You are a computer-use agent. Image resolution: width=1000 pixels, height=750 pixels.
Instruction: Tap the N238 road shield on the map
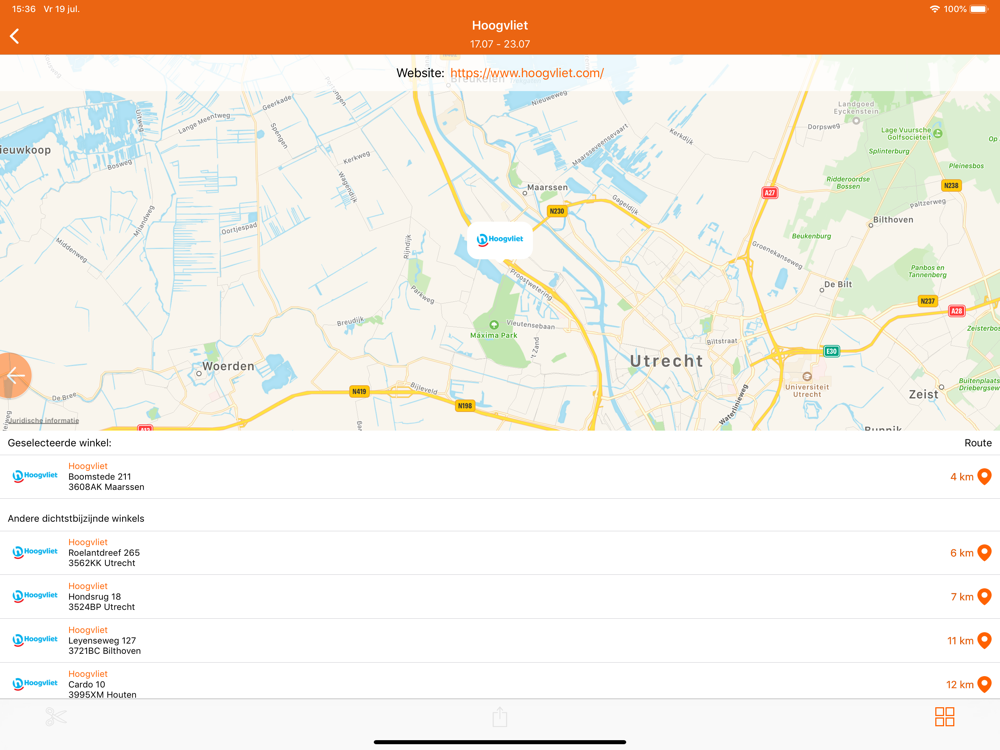(951, 186)
